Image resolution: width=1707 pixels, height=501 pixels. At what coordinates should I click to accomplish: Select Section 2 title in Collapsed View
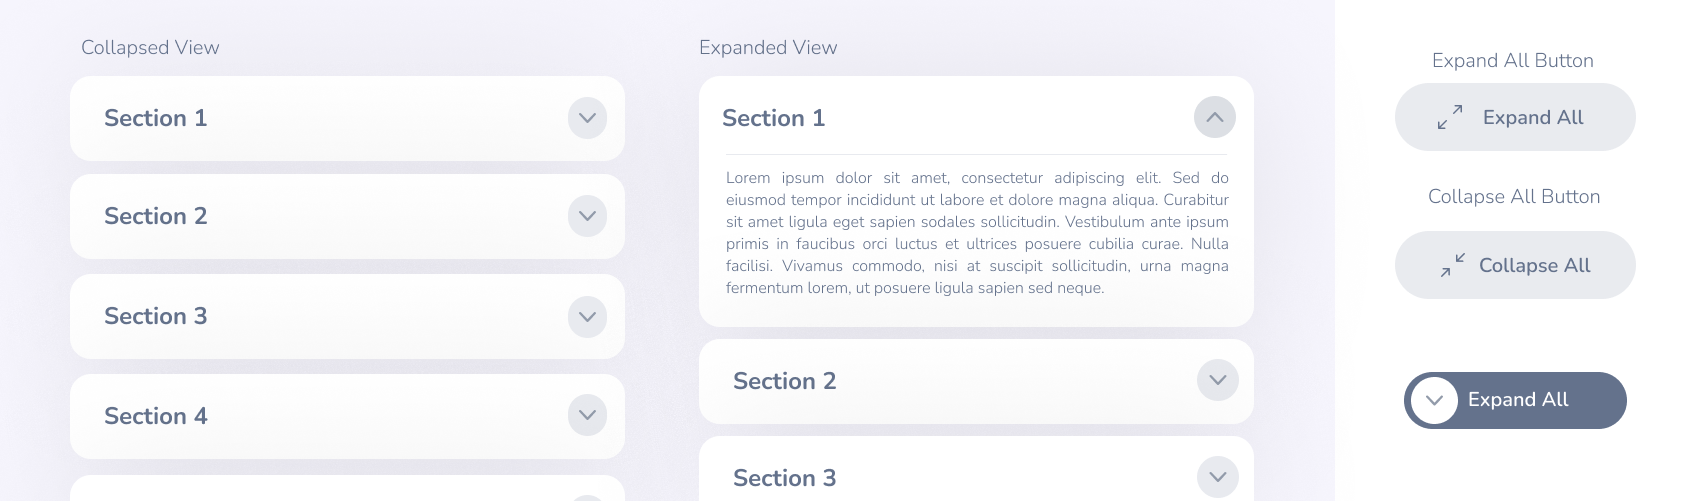click(155, 216)
